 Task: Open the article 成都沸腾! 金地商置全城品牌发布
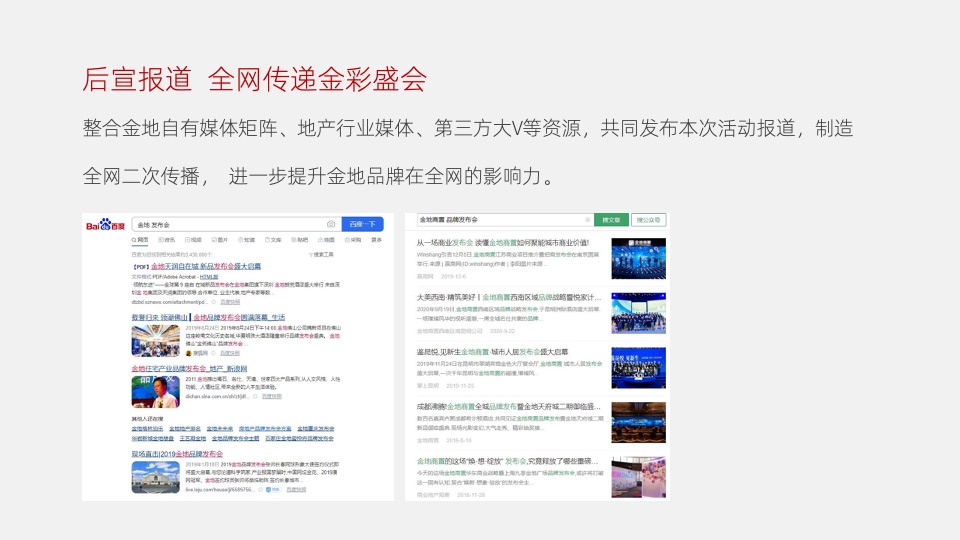coord(509,407)
